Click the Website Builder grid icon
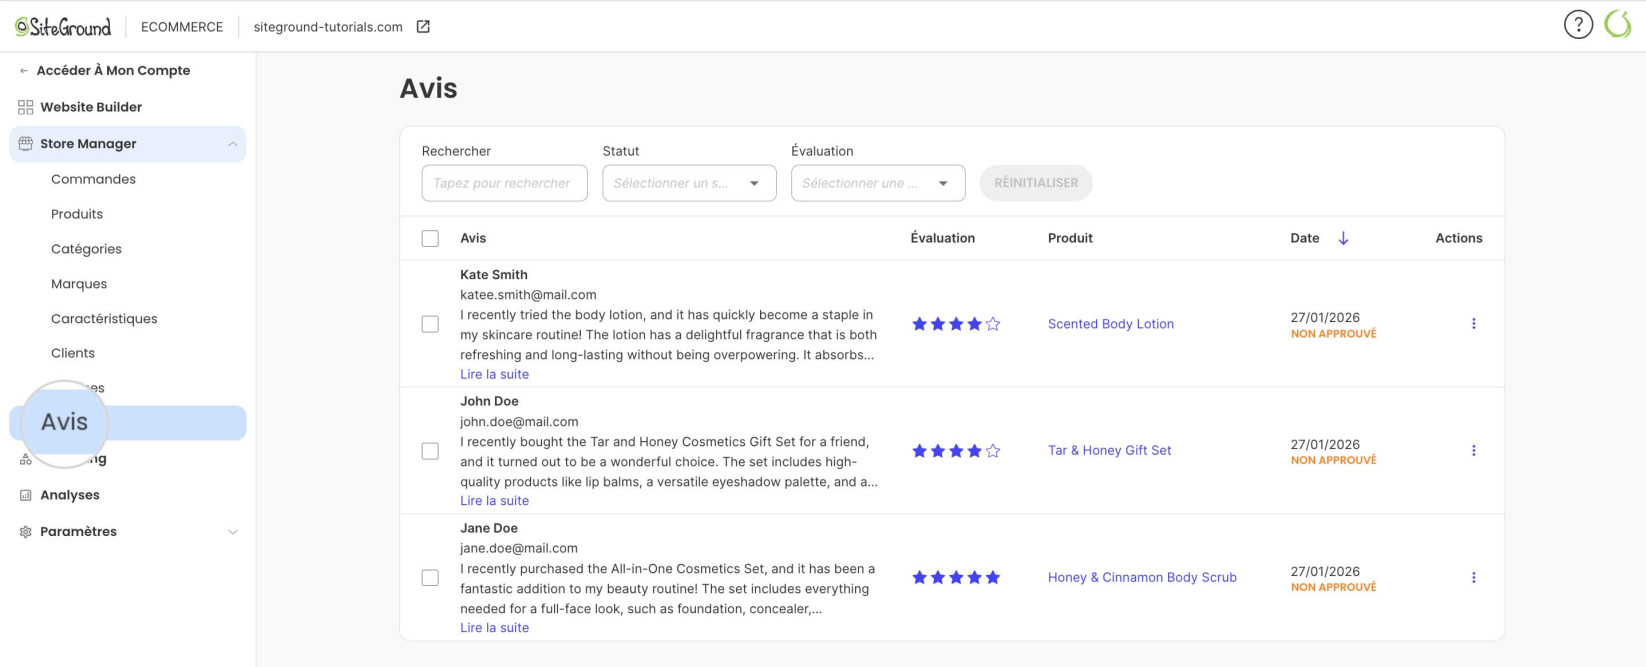 point(26,107)
